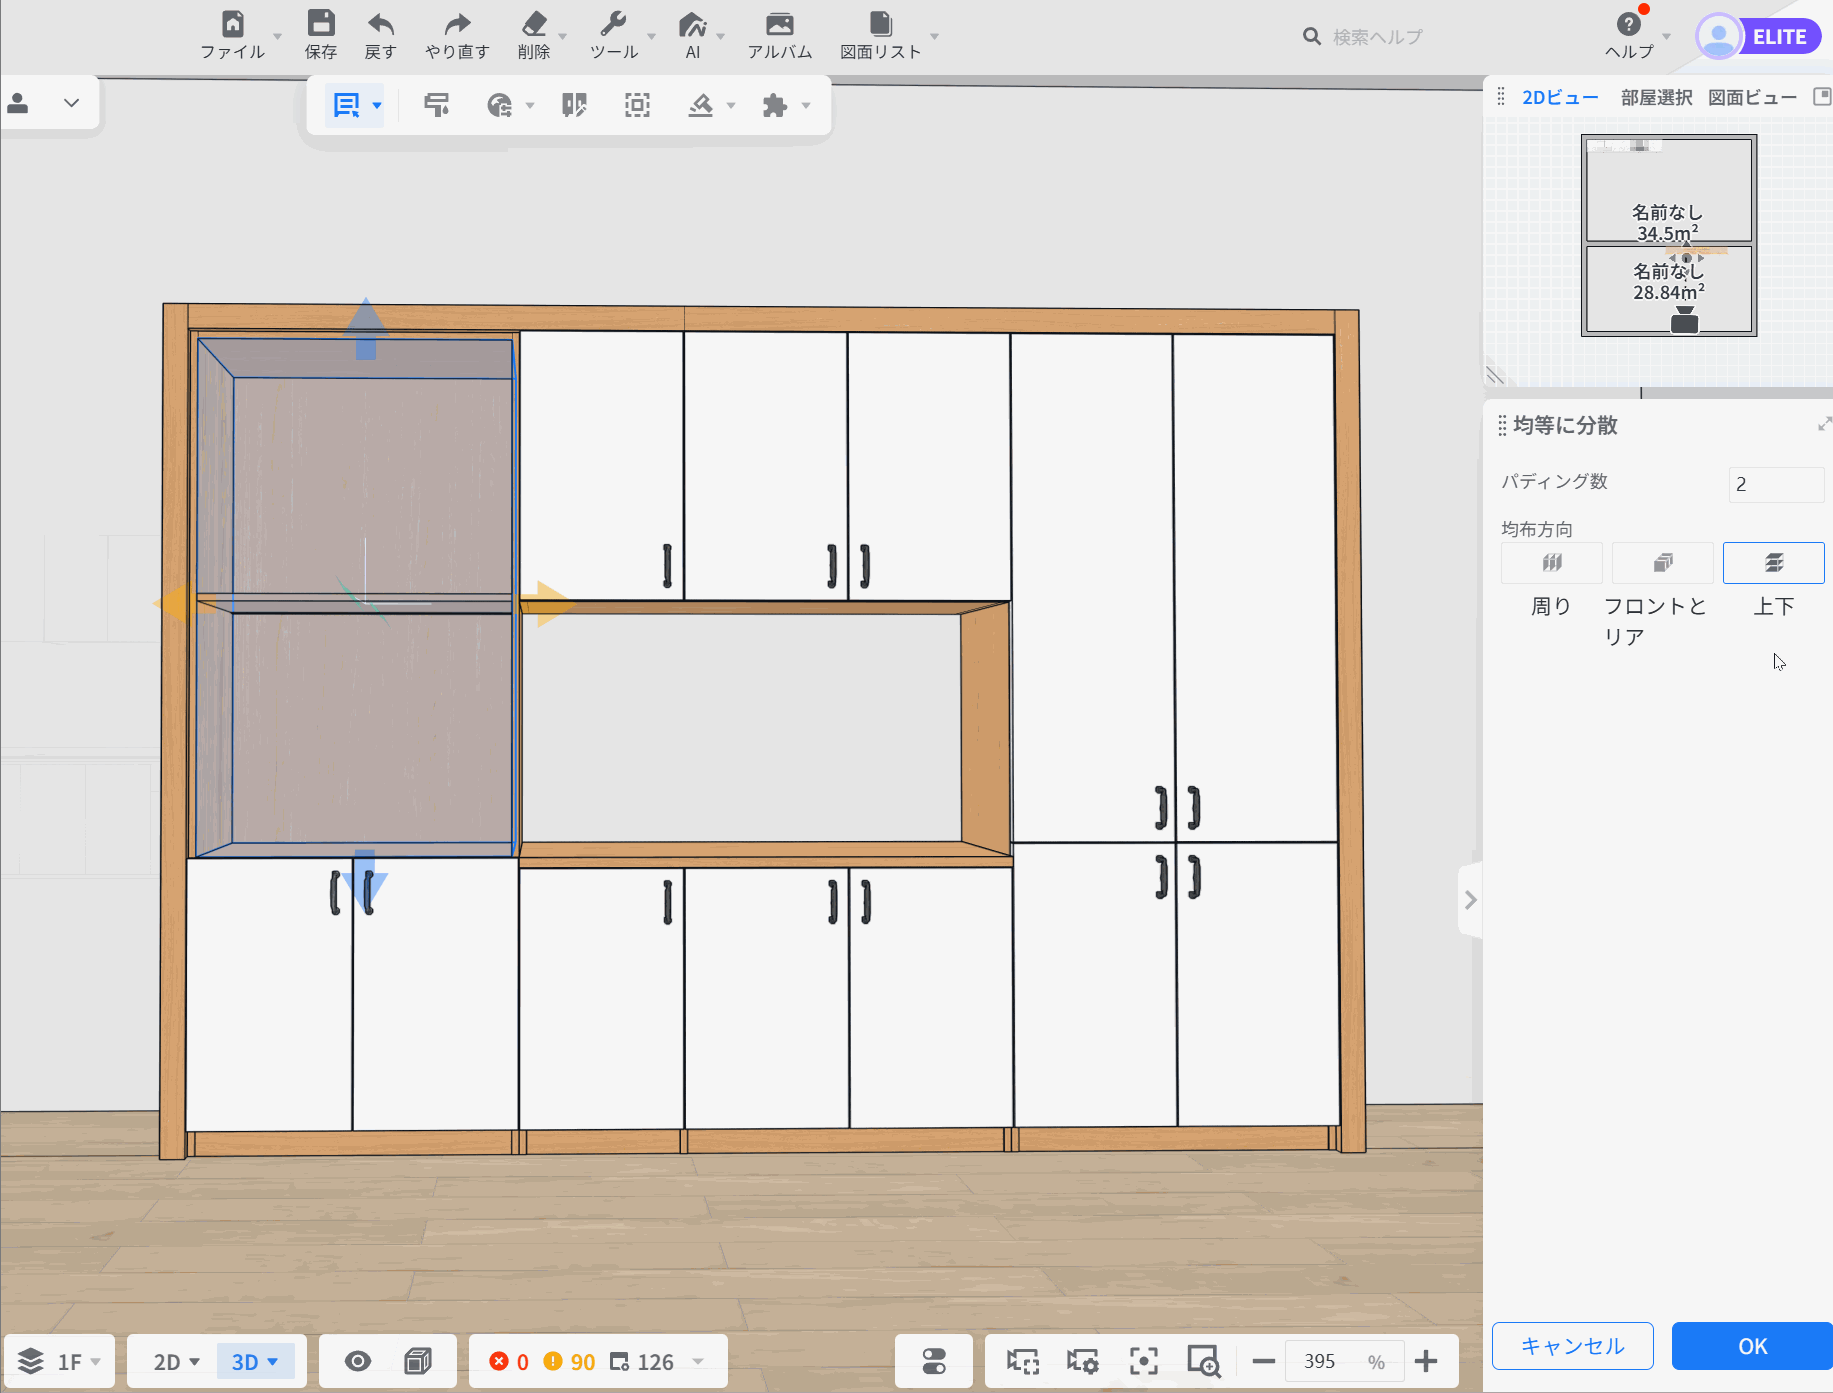1833x1393 pixels.
Task: Toggle the eye visibility icon
Action: 357,1361
